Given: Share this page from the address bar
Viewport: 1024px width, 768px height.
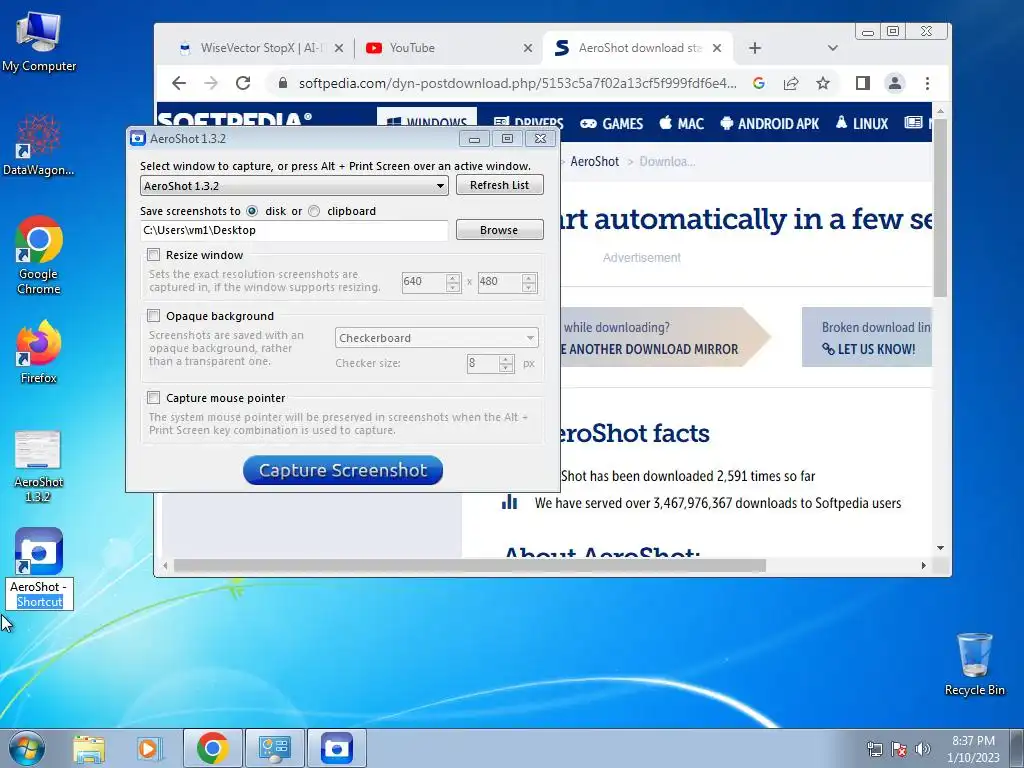Looking at the screenshot, I should pos(791,83).
